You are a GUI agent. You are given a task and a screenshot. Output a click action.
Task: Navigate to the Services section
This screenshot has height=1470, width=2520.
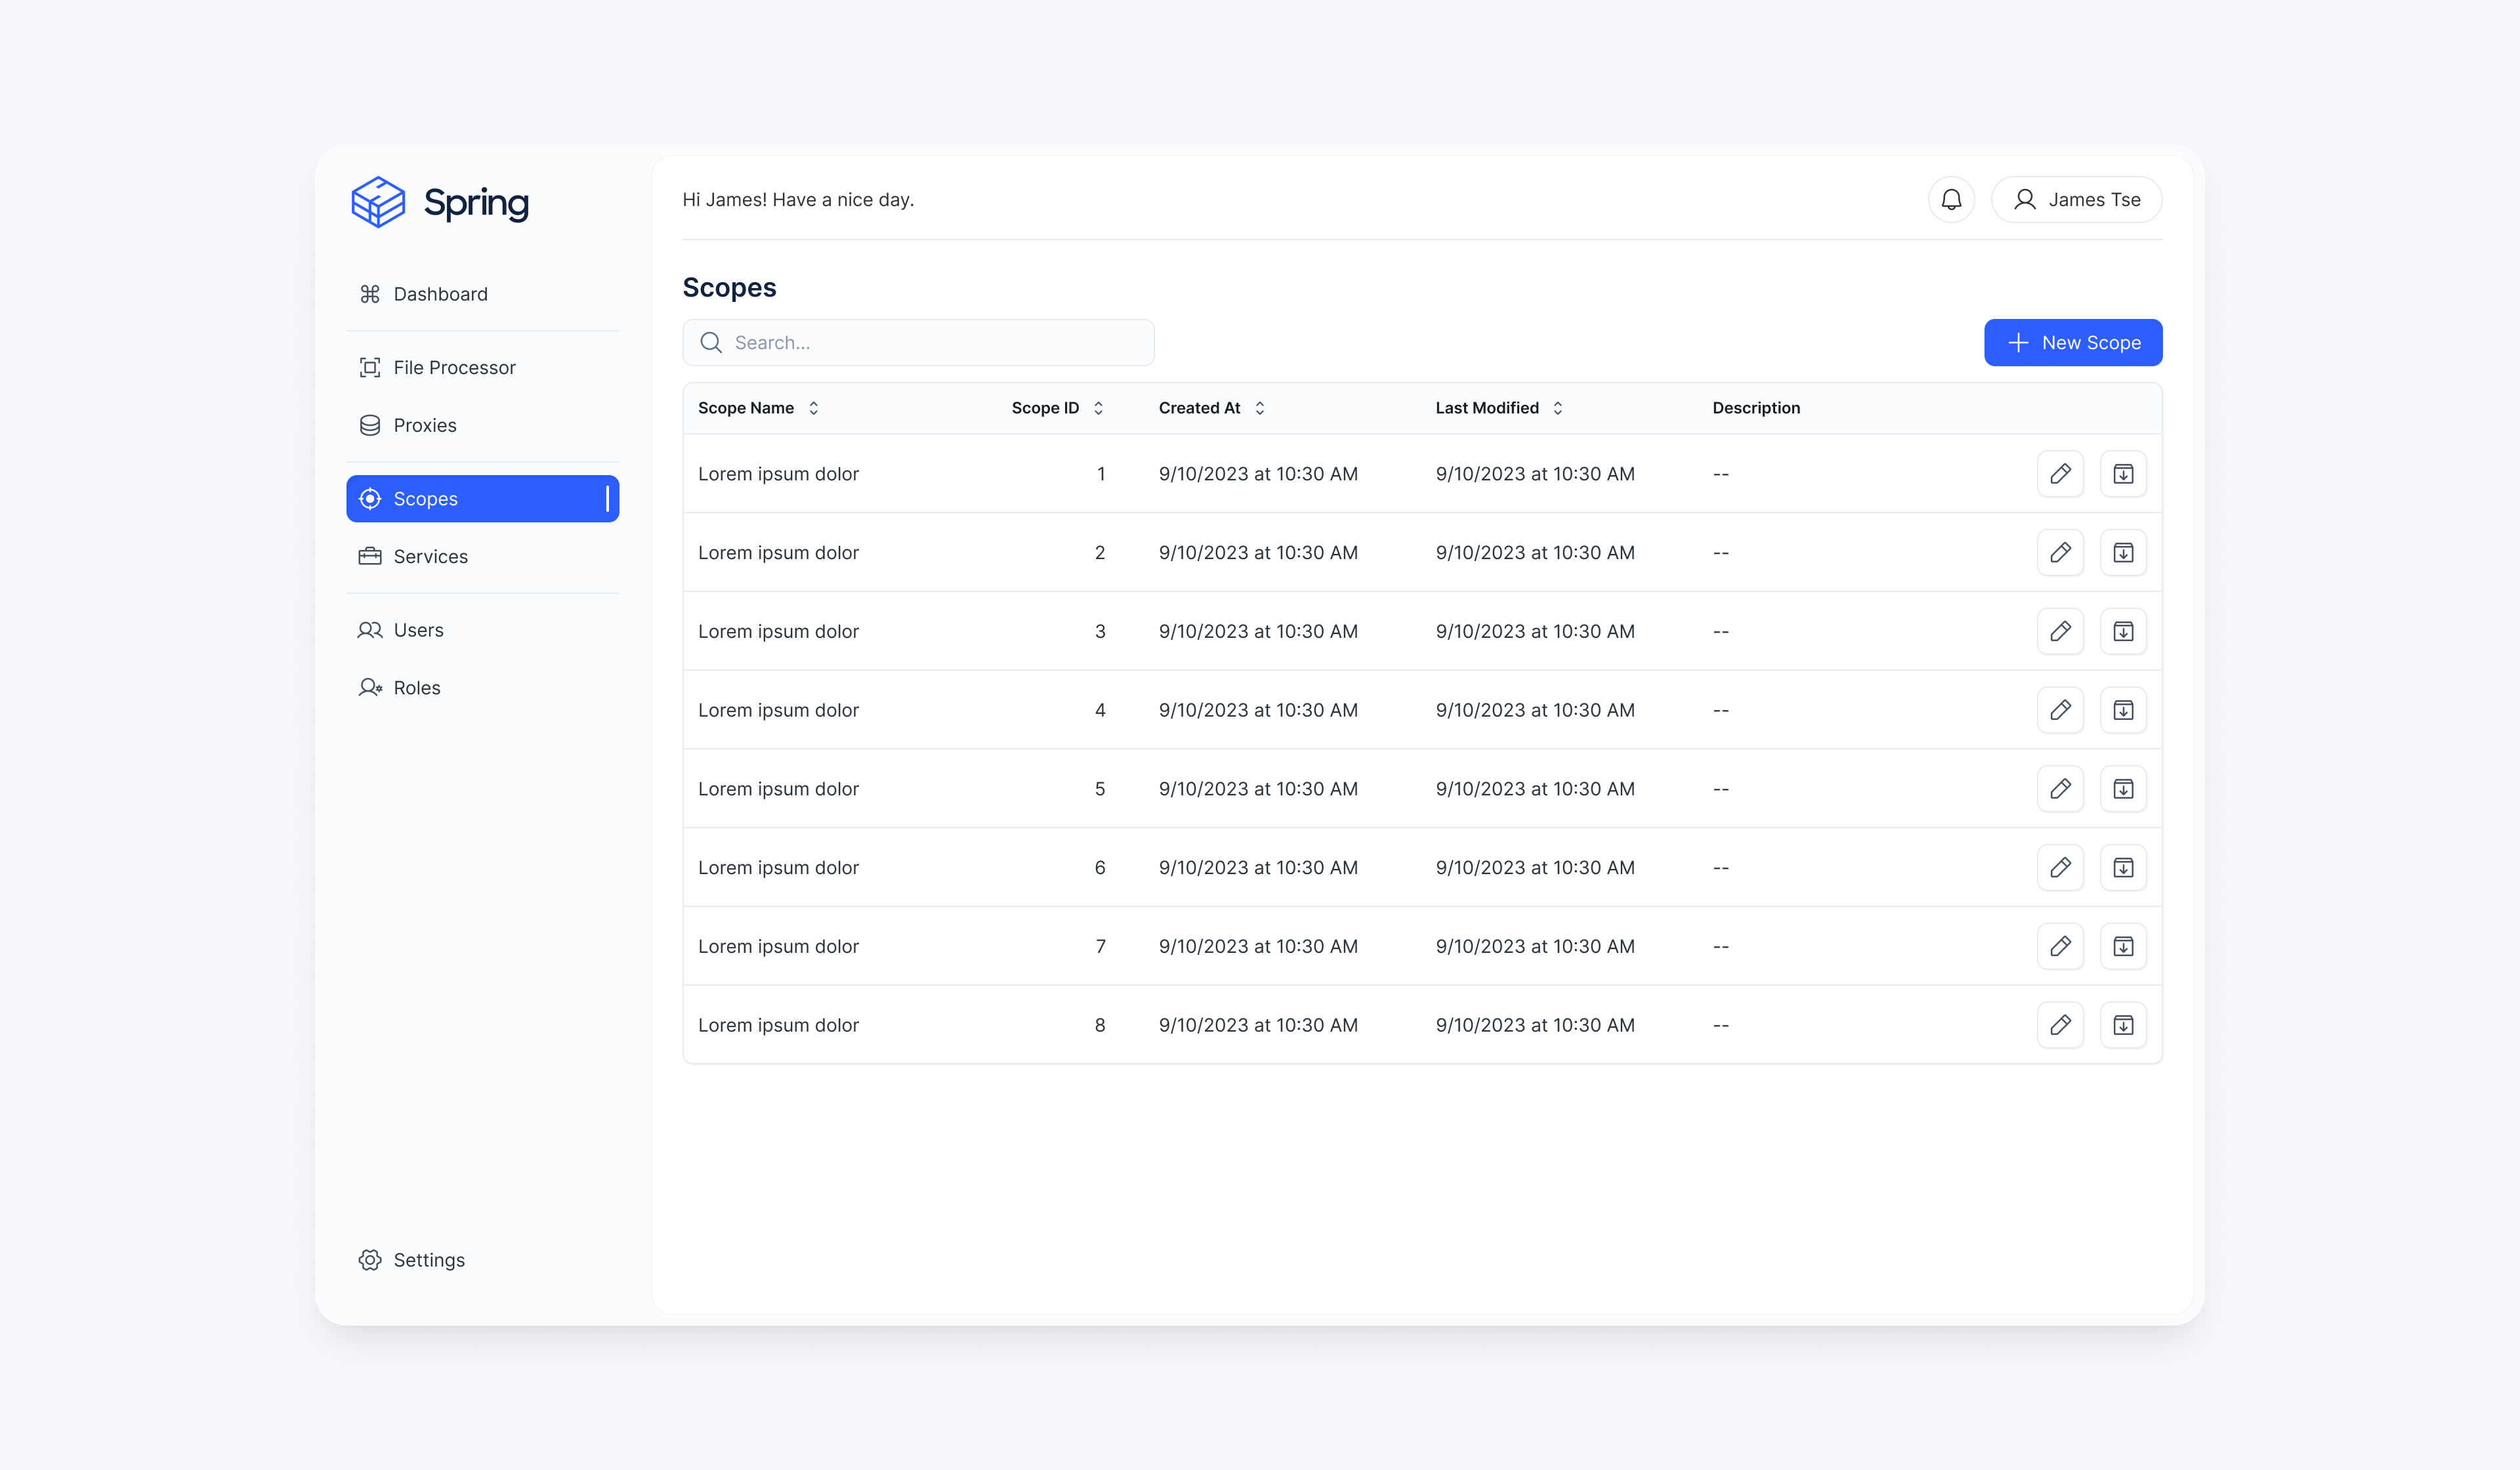(430, 557)
